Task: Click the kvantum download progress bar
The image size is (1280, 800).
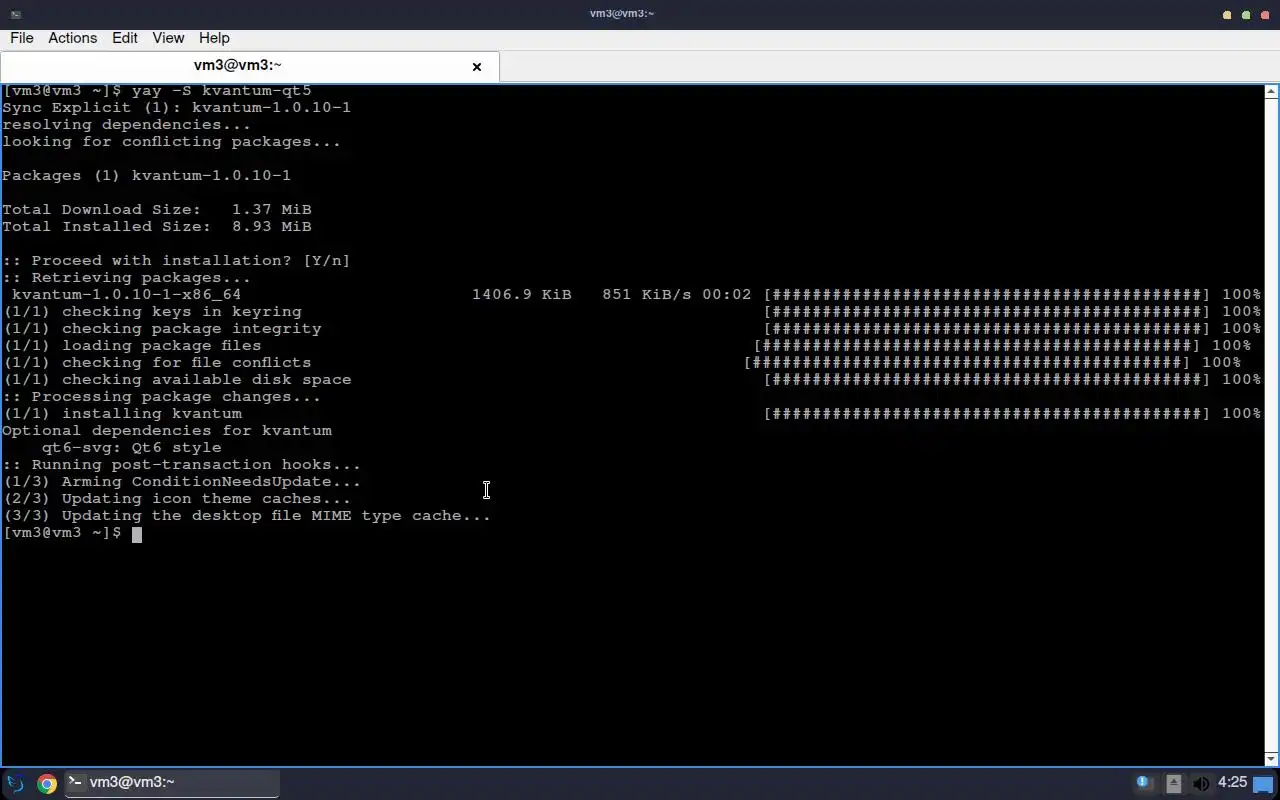Action: pyautogui.click(x=987, y=294)
